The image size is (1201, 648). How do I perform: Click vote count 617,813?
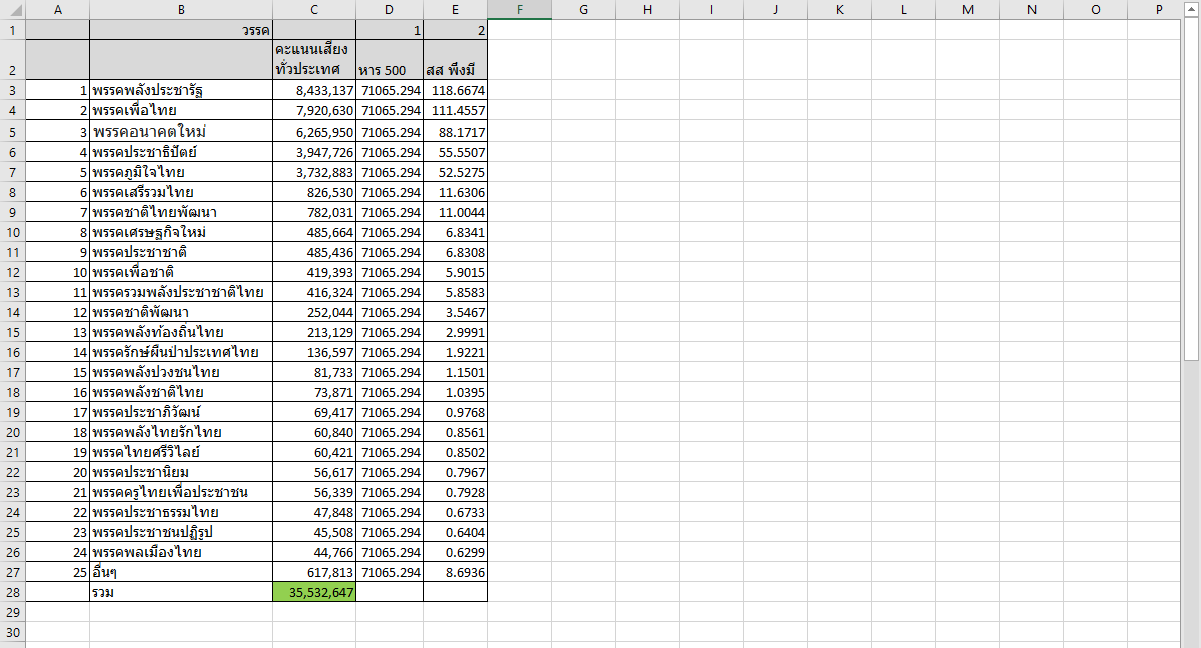pos(314,571)
